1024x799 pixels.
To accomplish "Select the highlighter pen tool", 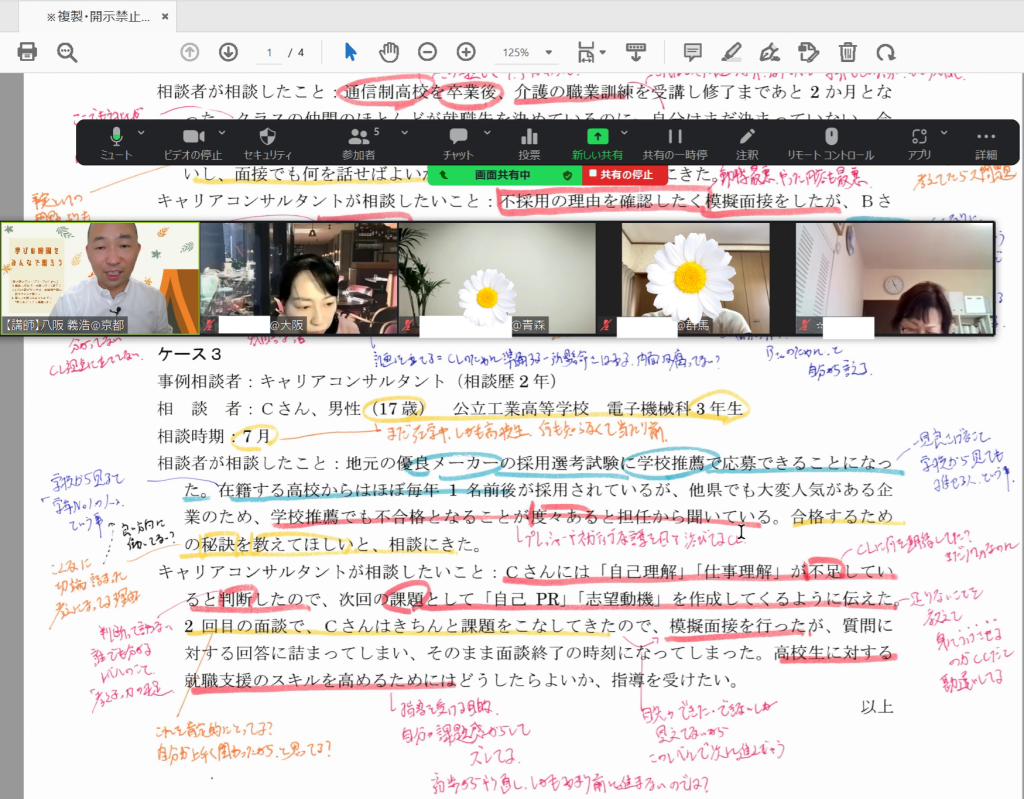I will click(731, 52).
